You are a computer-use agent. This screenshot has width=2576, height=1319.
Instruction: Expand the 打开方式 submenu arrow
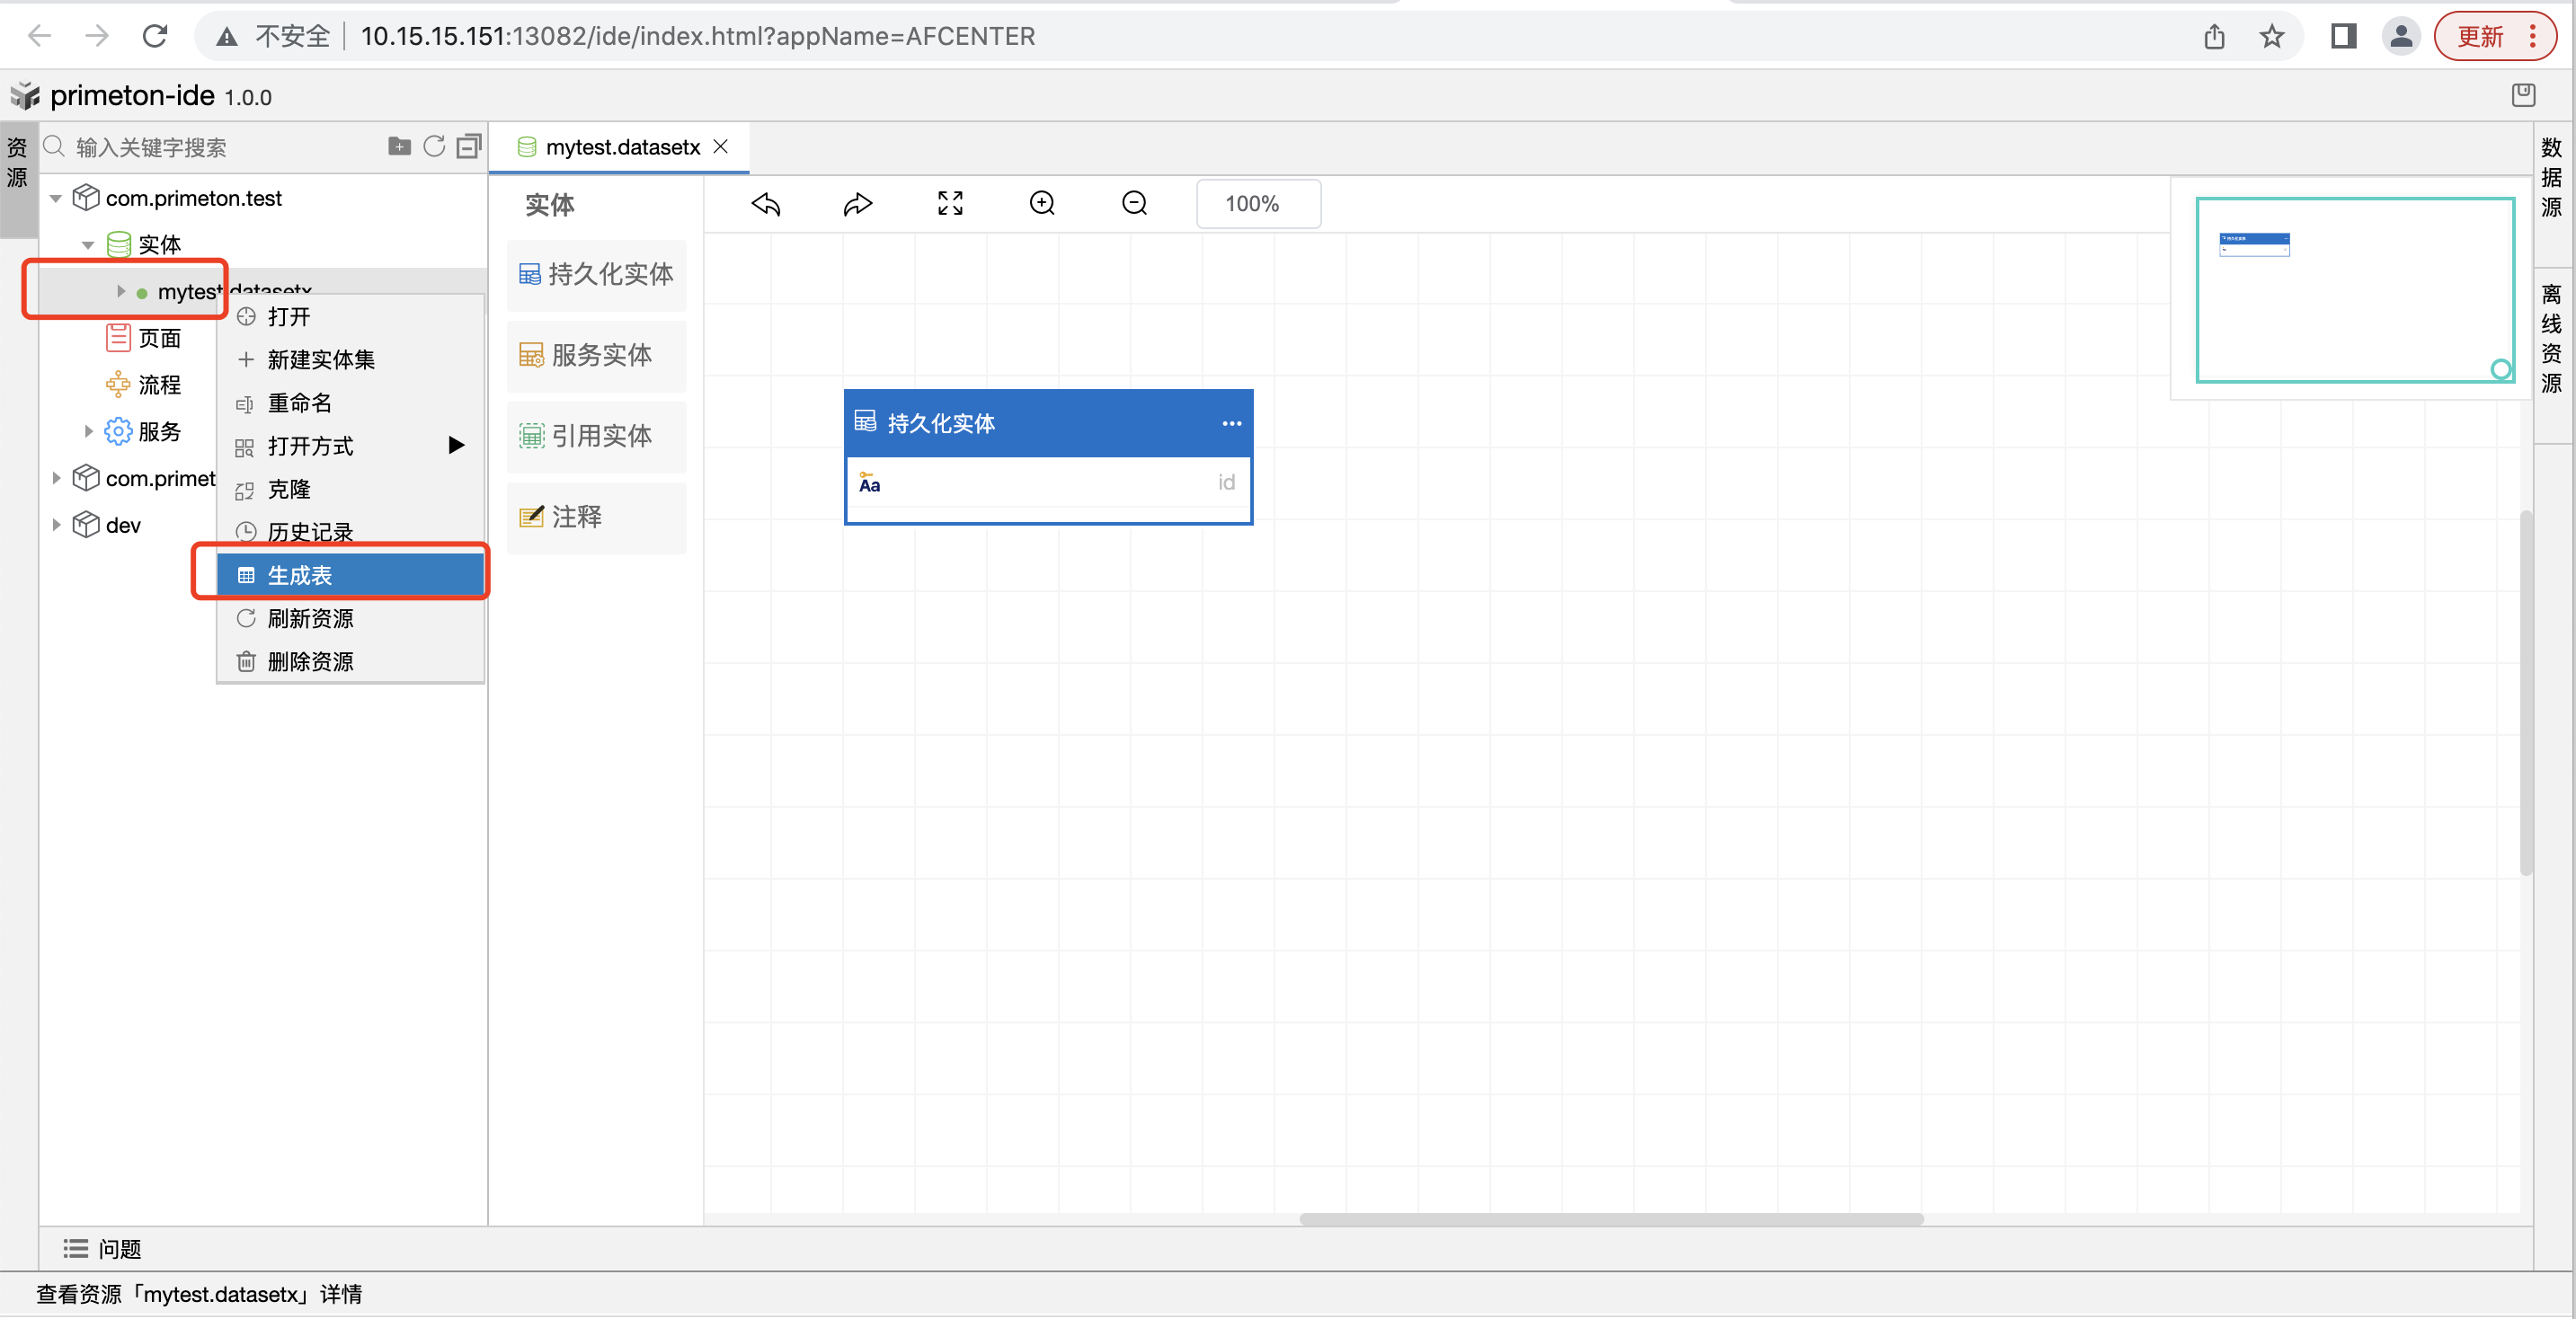tap(456, 446)
